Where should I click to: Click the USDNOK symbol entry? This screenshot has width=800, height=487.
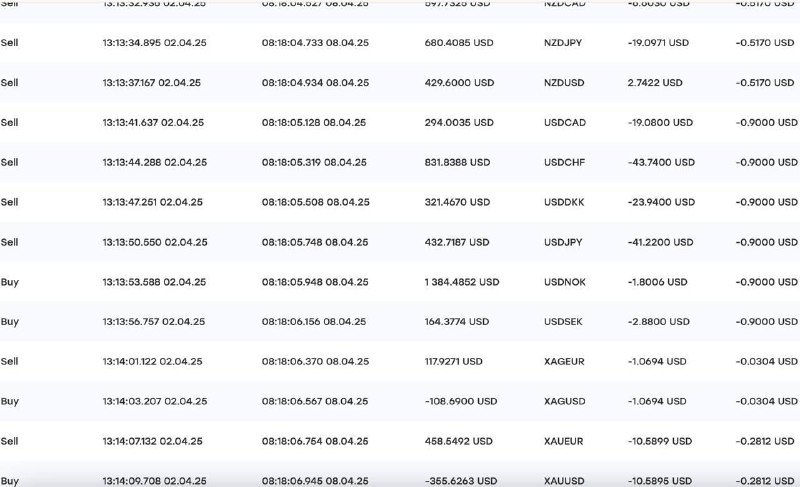pyautogui.click(x=566, y=282)
